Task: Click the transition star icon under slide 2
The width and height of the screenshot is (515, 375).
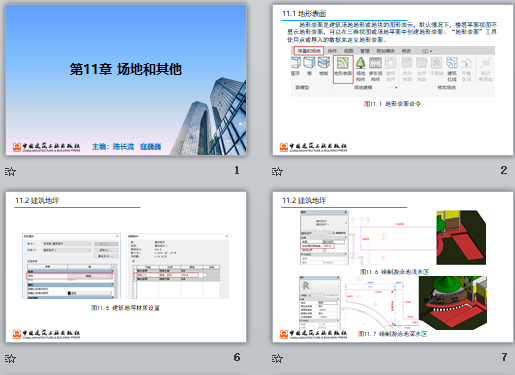Action: [277, 172]
